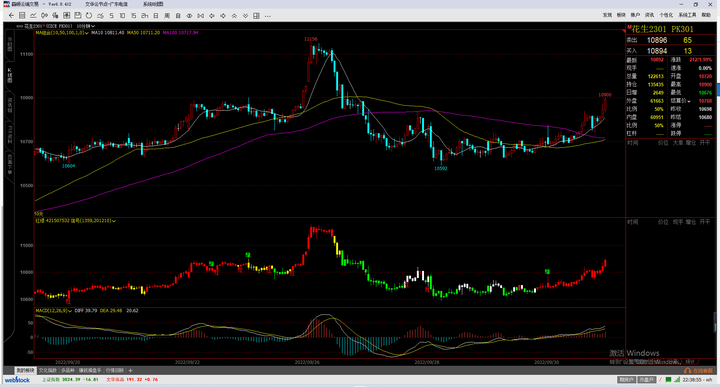Select the 行情回顾 bottom tab
Screen dimensions: 720x387
115,370
